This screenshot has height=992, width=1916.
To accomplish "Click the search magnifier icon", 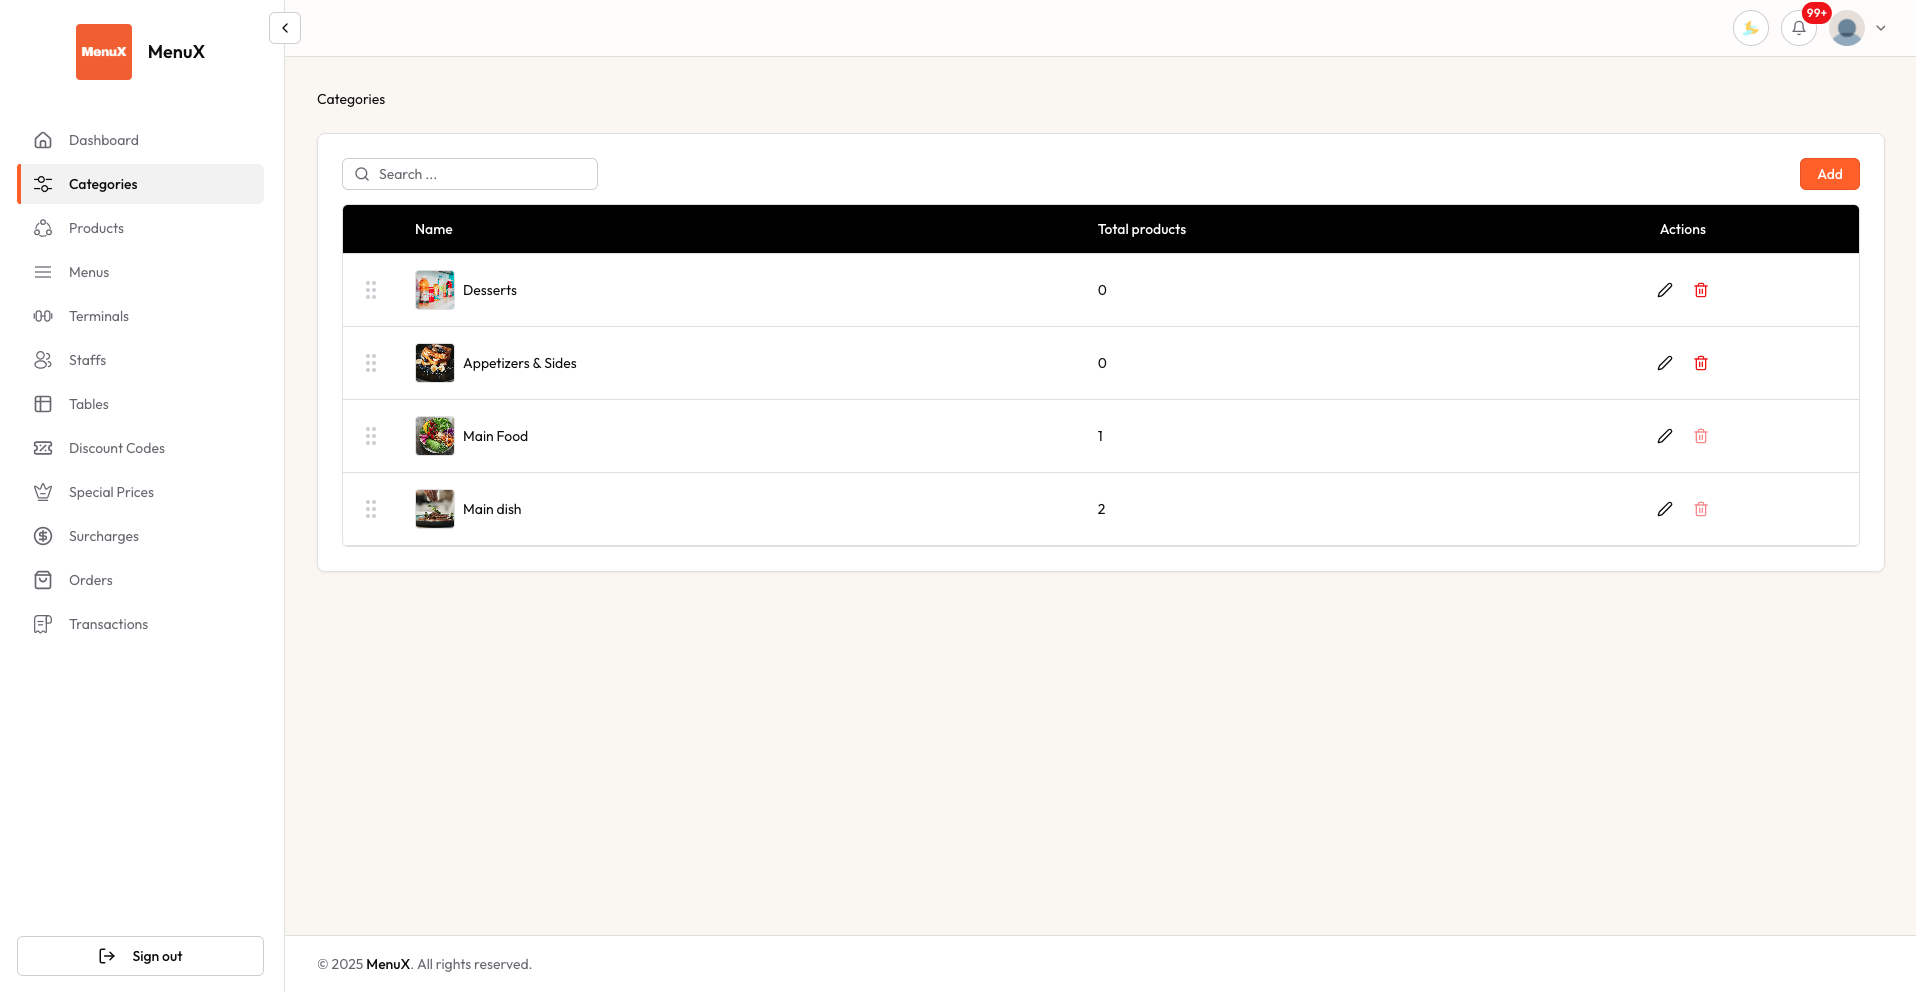I will 362,174.
